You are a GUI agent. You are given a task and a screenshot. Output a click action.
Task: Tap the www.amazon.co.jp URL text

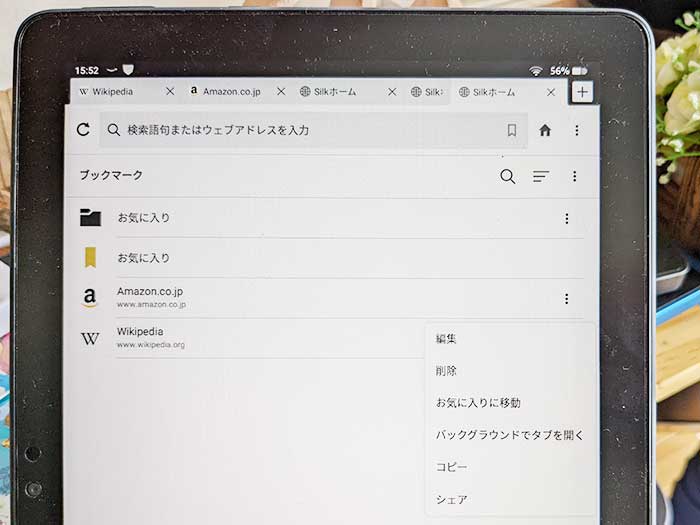tap(151, 304)
